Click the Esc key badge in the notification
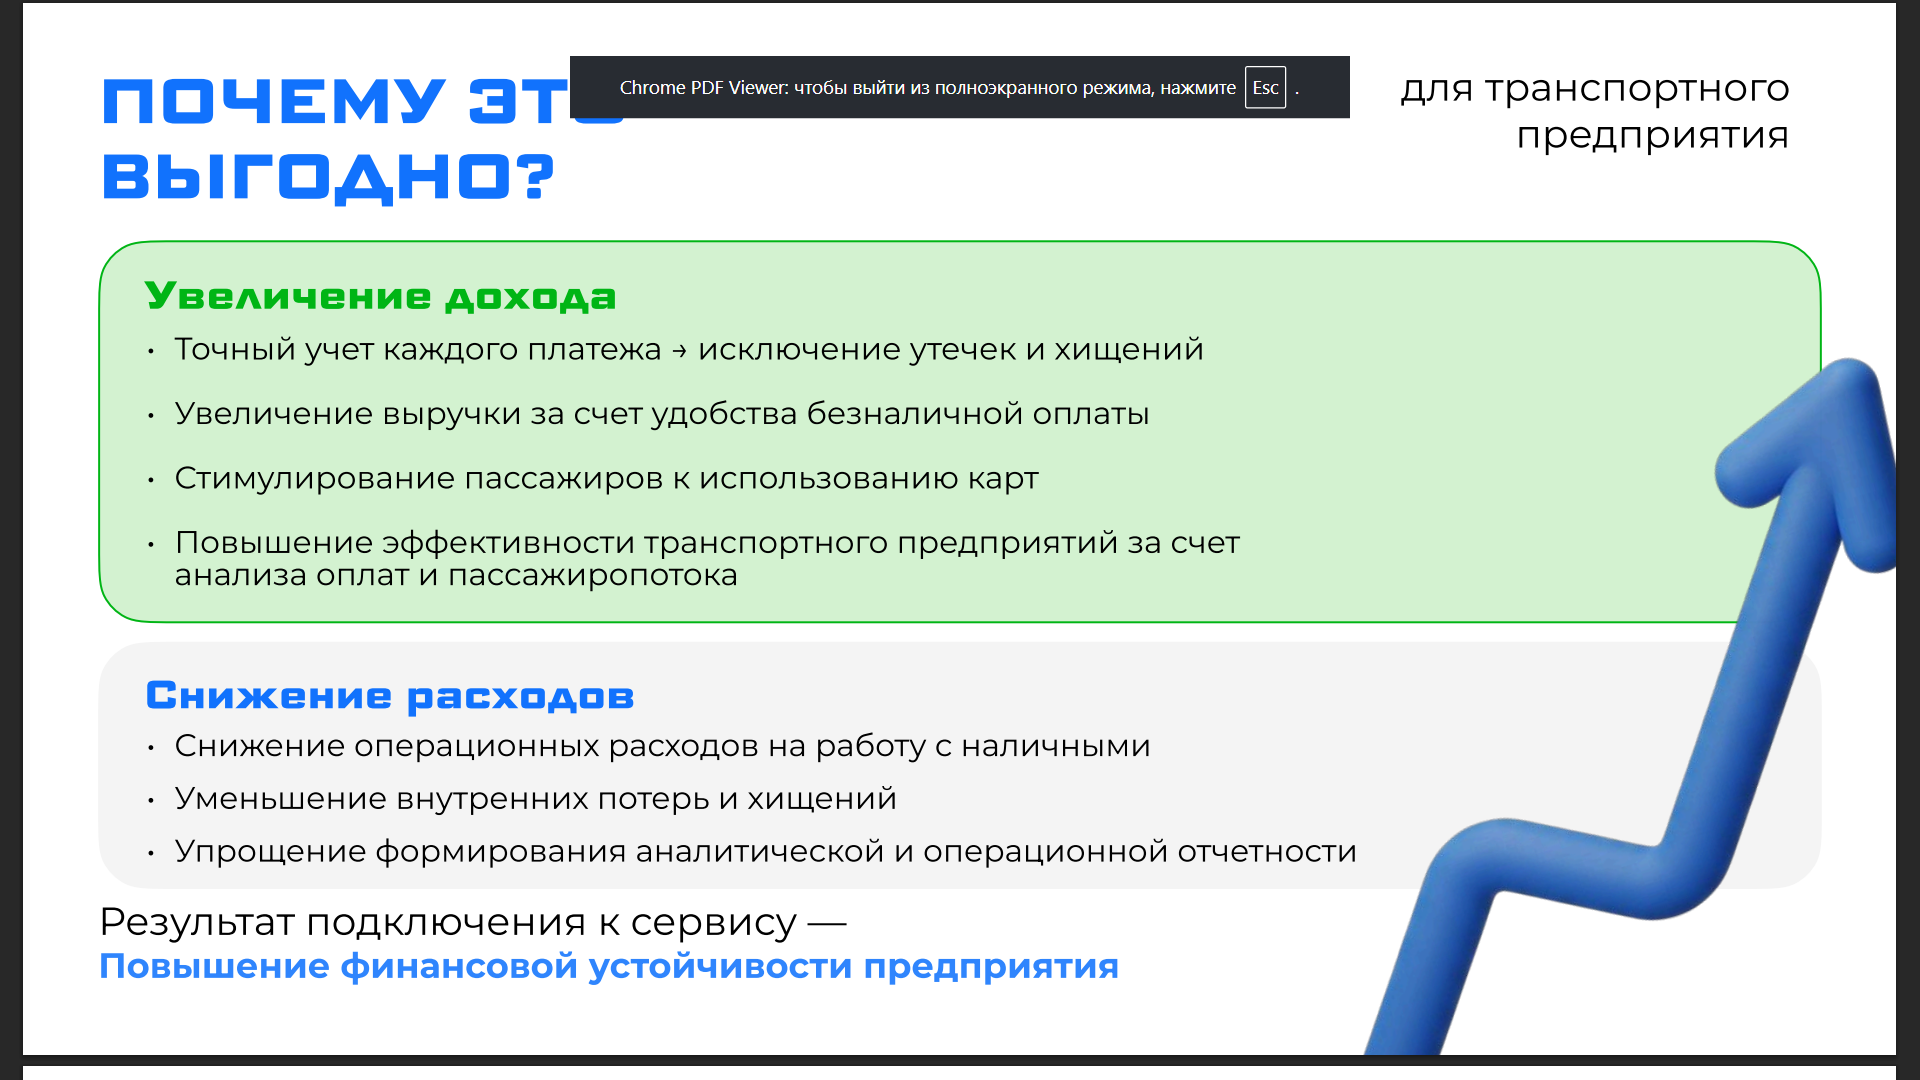Viewport: 1920px width, 1080px height. (1265, 88)
